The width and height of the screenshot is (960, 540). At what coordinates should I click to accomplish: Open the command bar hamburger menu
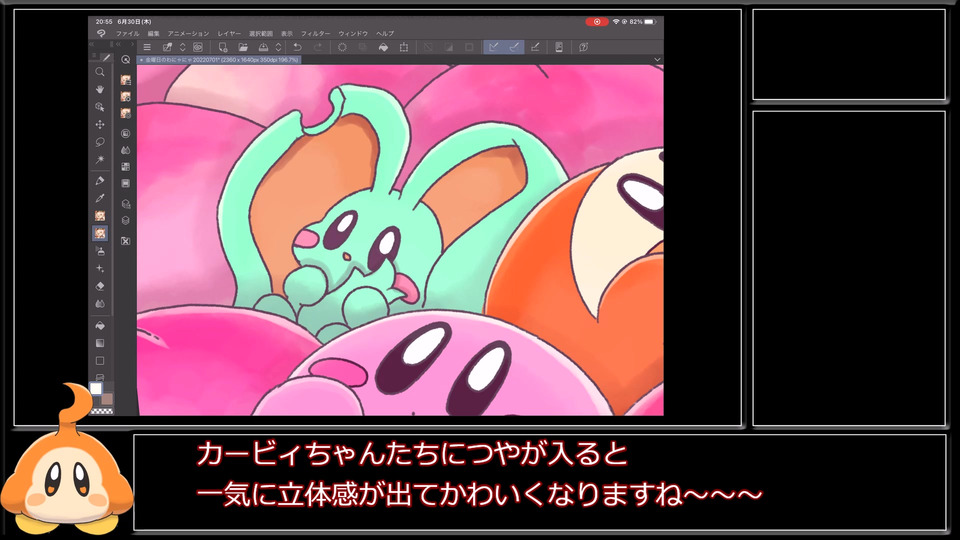(147, 47)
